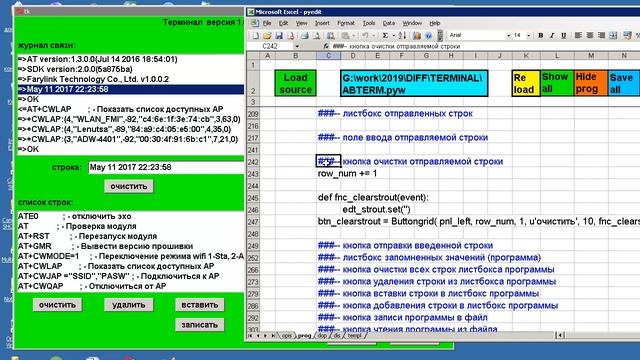Select the AT+CWQAP row in список строк
Image resolution: width=640 pixels, height=360 pixels.
pos(131,286)
